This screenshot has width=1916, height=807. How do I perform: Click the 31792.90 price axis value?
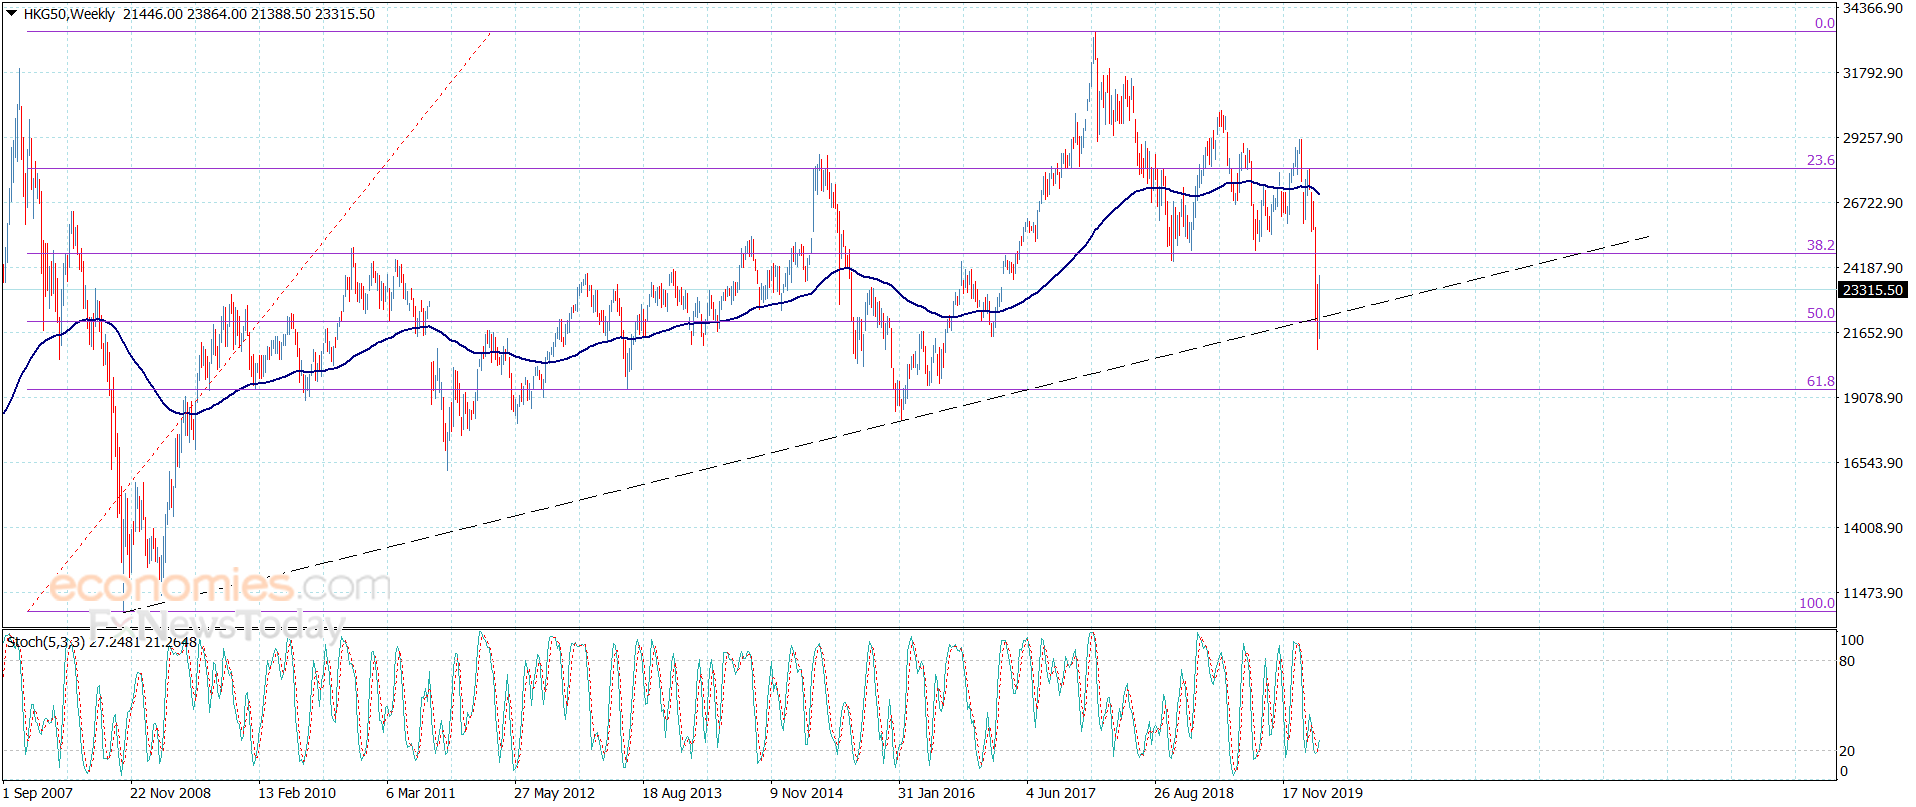(x=1873, y=73)
